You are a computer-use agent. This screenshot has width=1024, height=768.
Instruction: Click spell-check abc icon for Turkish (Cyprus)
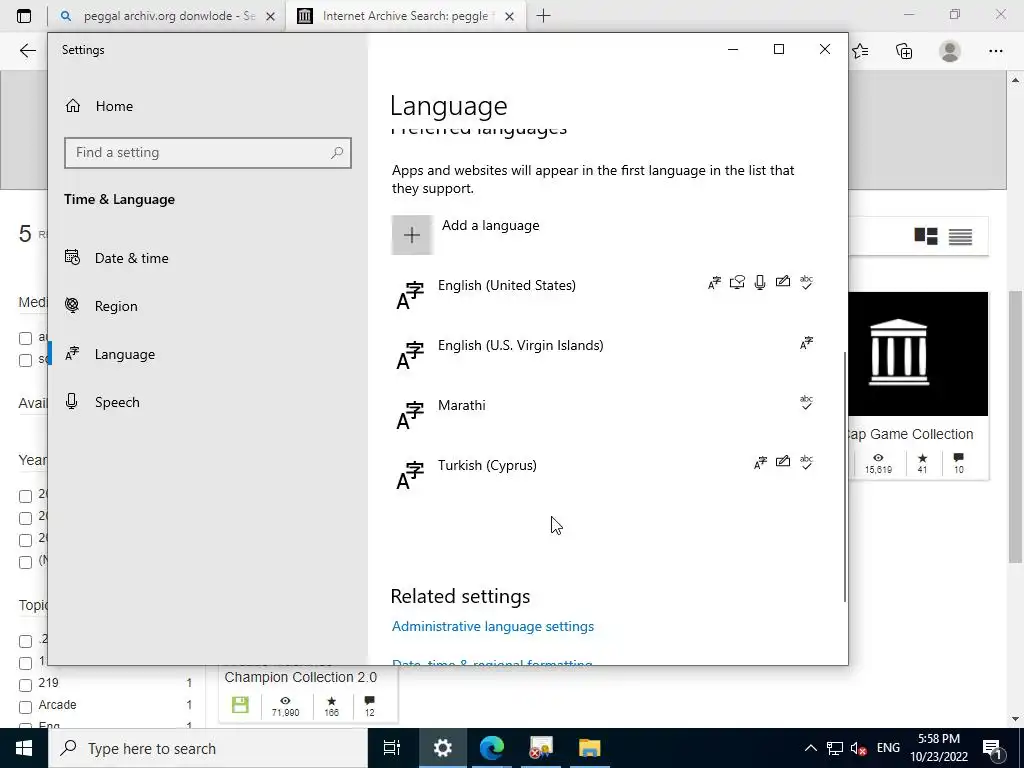[x=807, y=462]
